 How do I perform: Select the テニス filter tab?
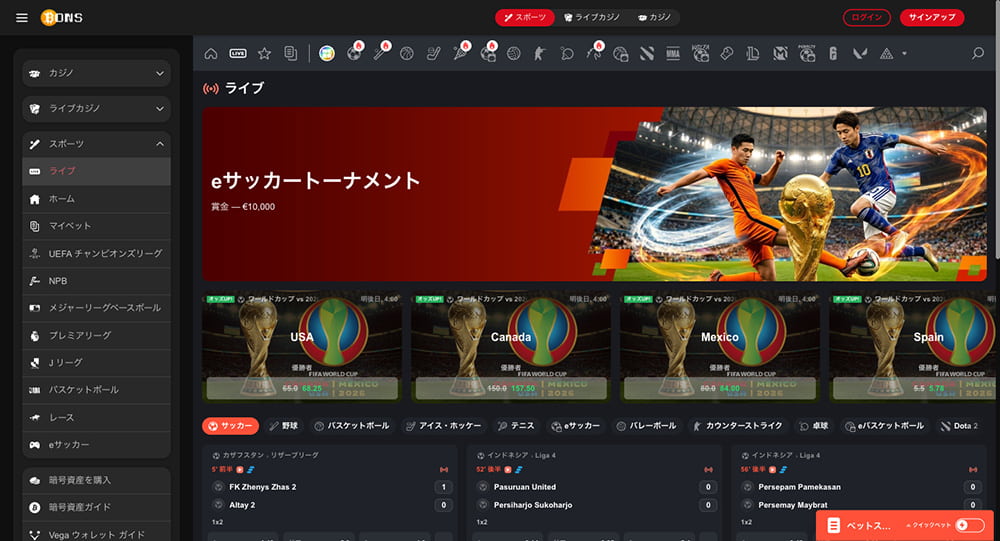click(516, 426)
